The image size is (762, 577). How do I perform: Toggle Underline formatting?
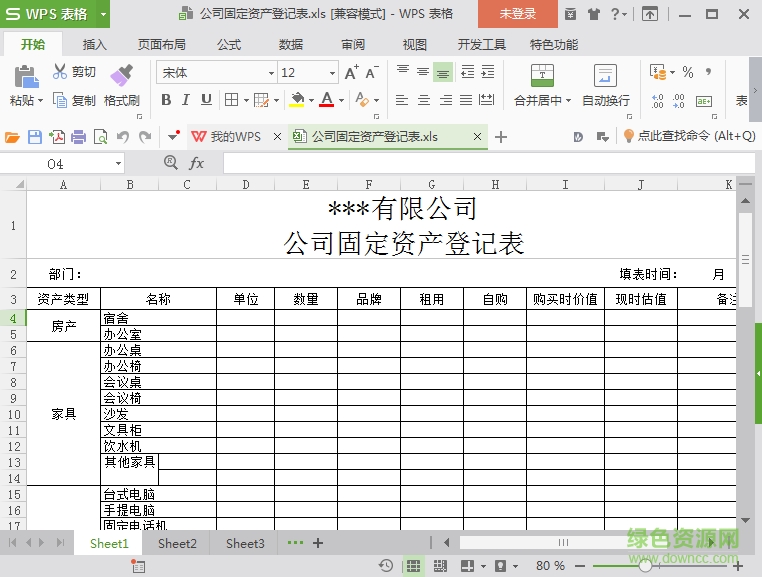(x=207, y=100)
